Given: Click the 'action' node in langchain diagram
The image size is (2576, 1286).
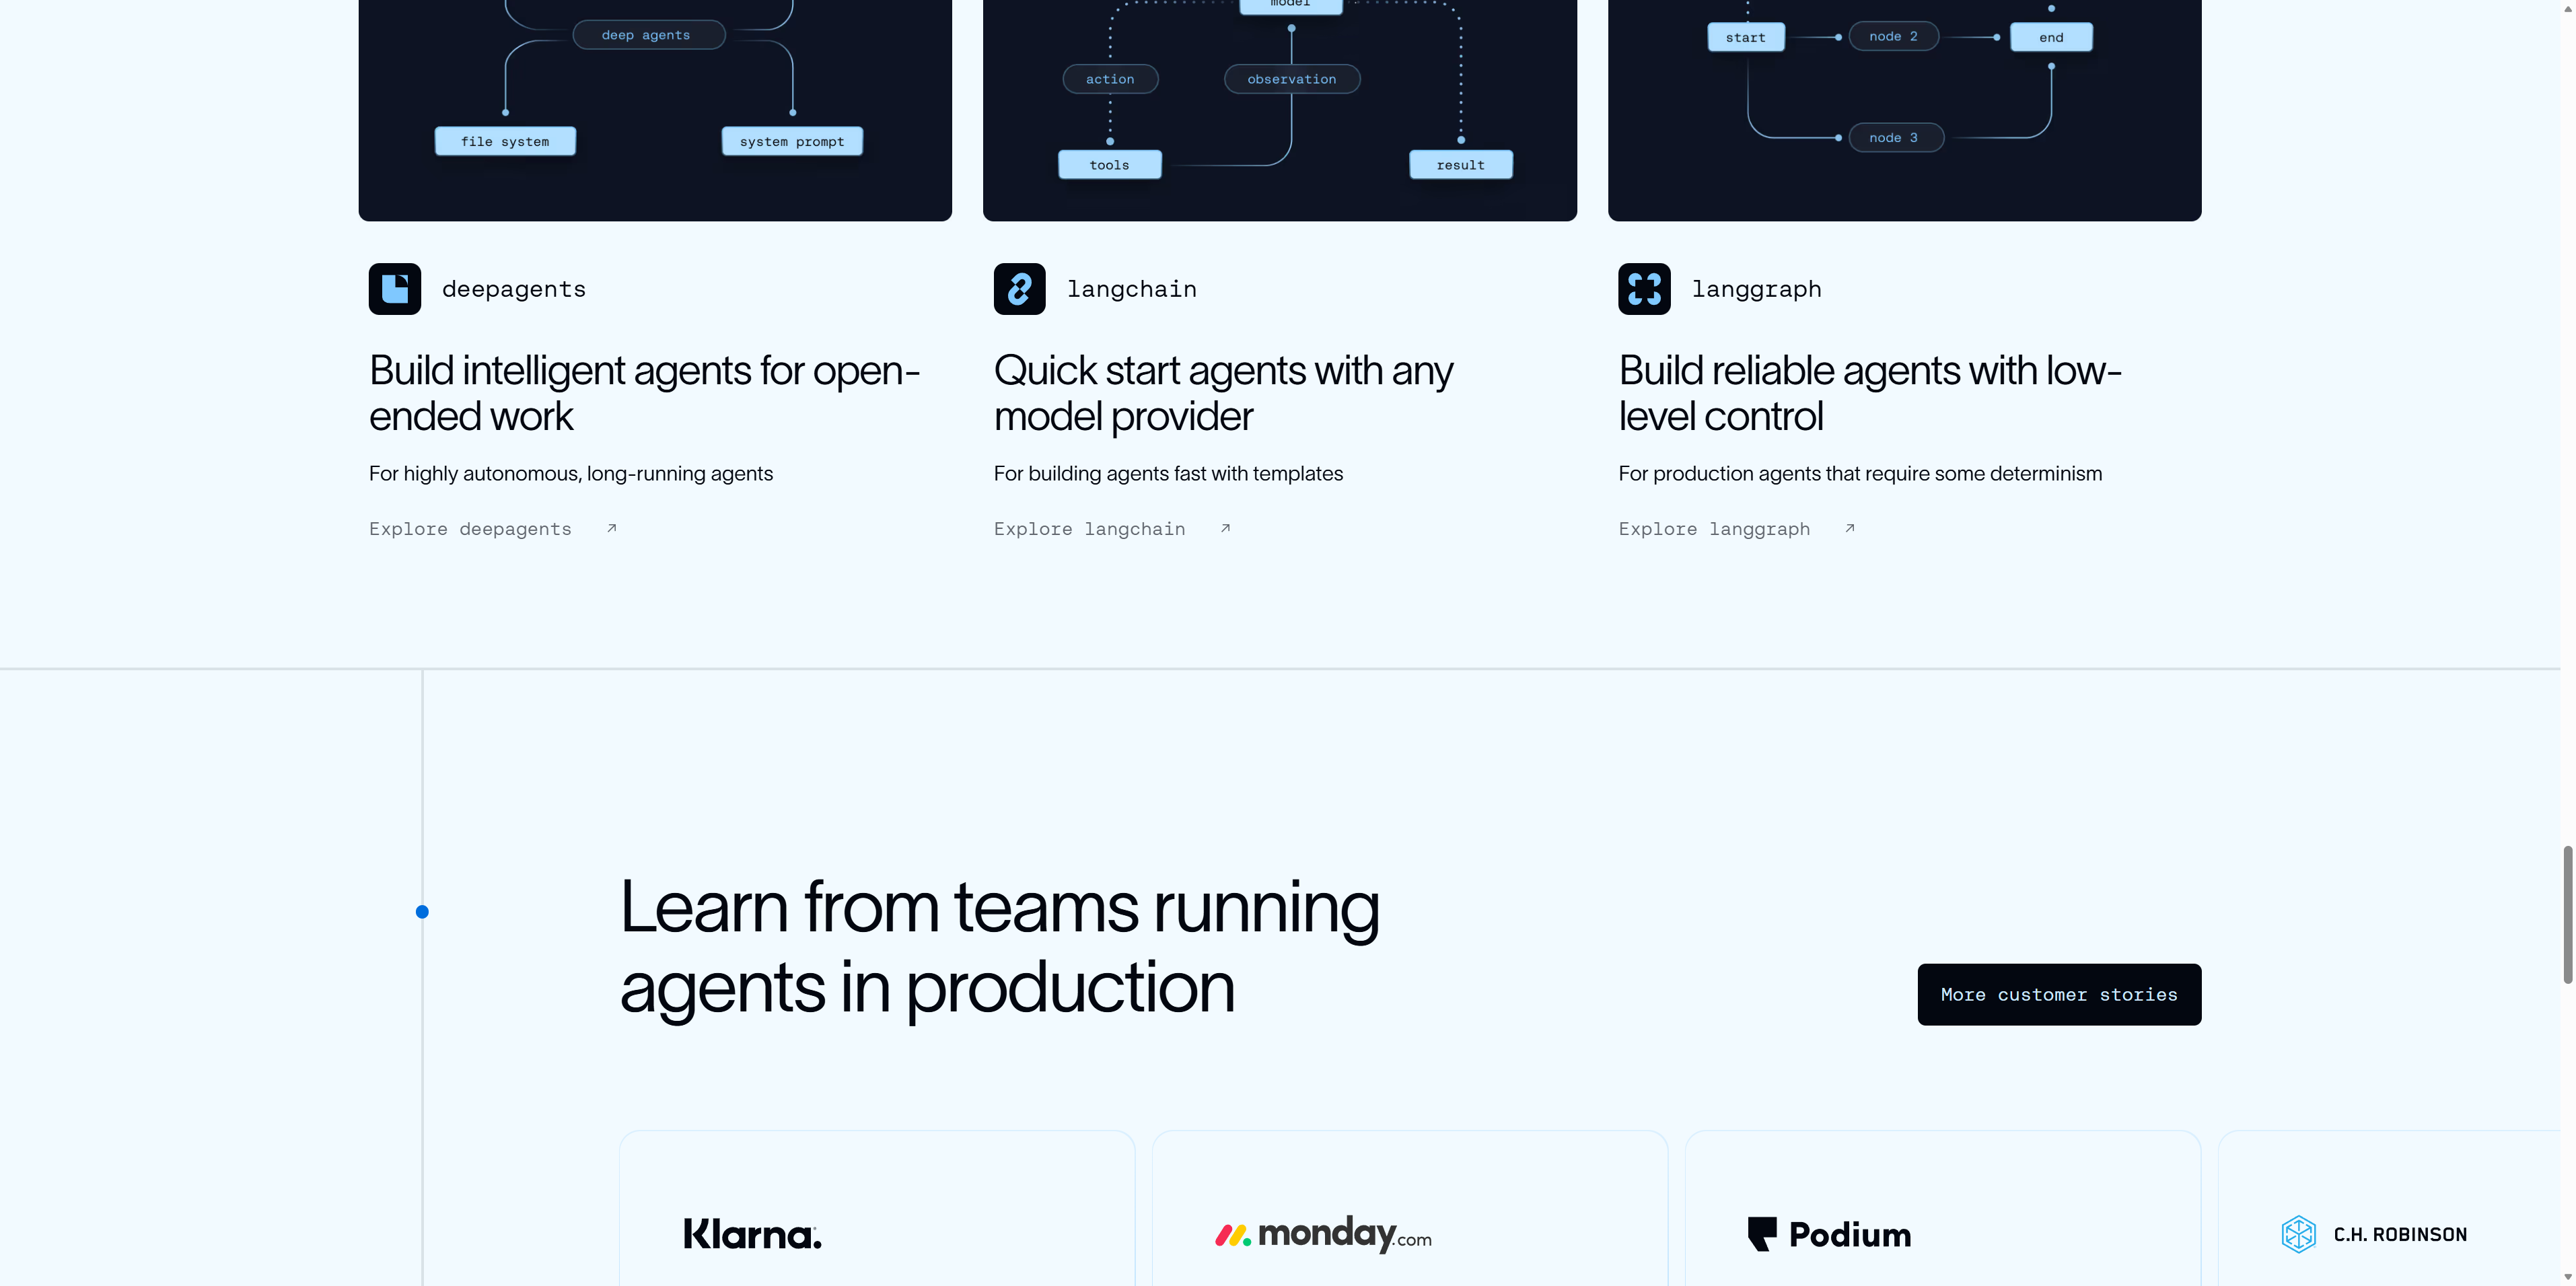Looking at the screenshot, I should (1110, 79).
